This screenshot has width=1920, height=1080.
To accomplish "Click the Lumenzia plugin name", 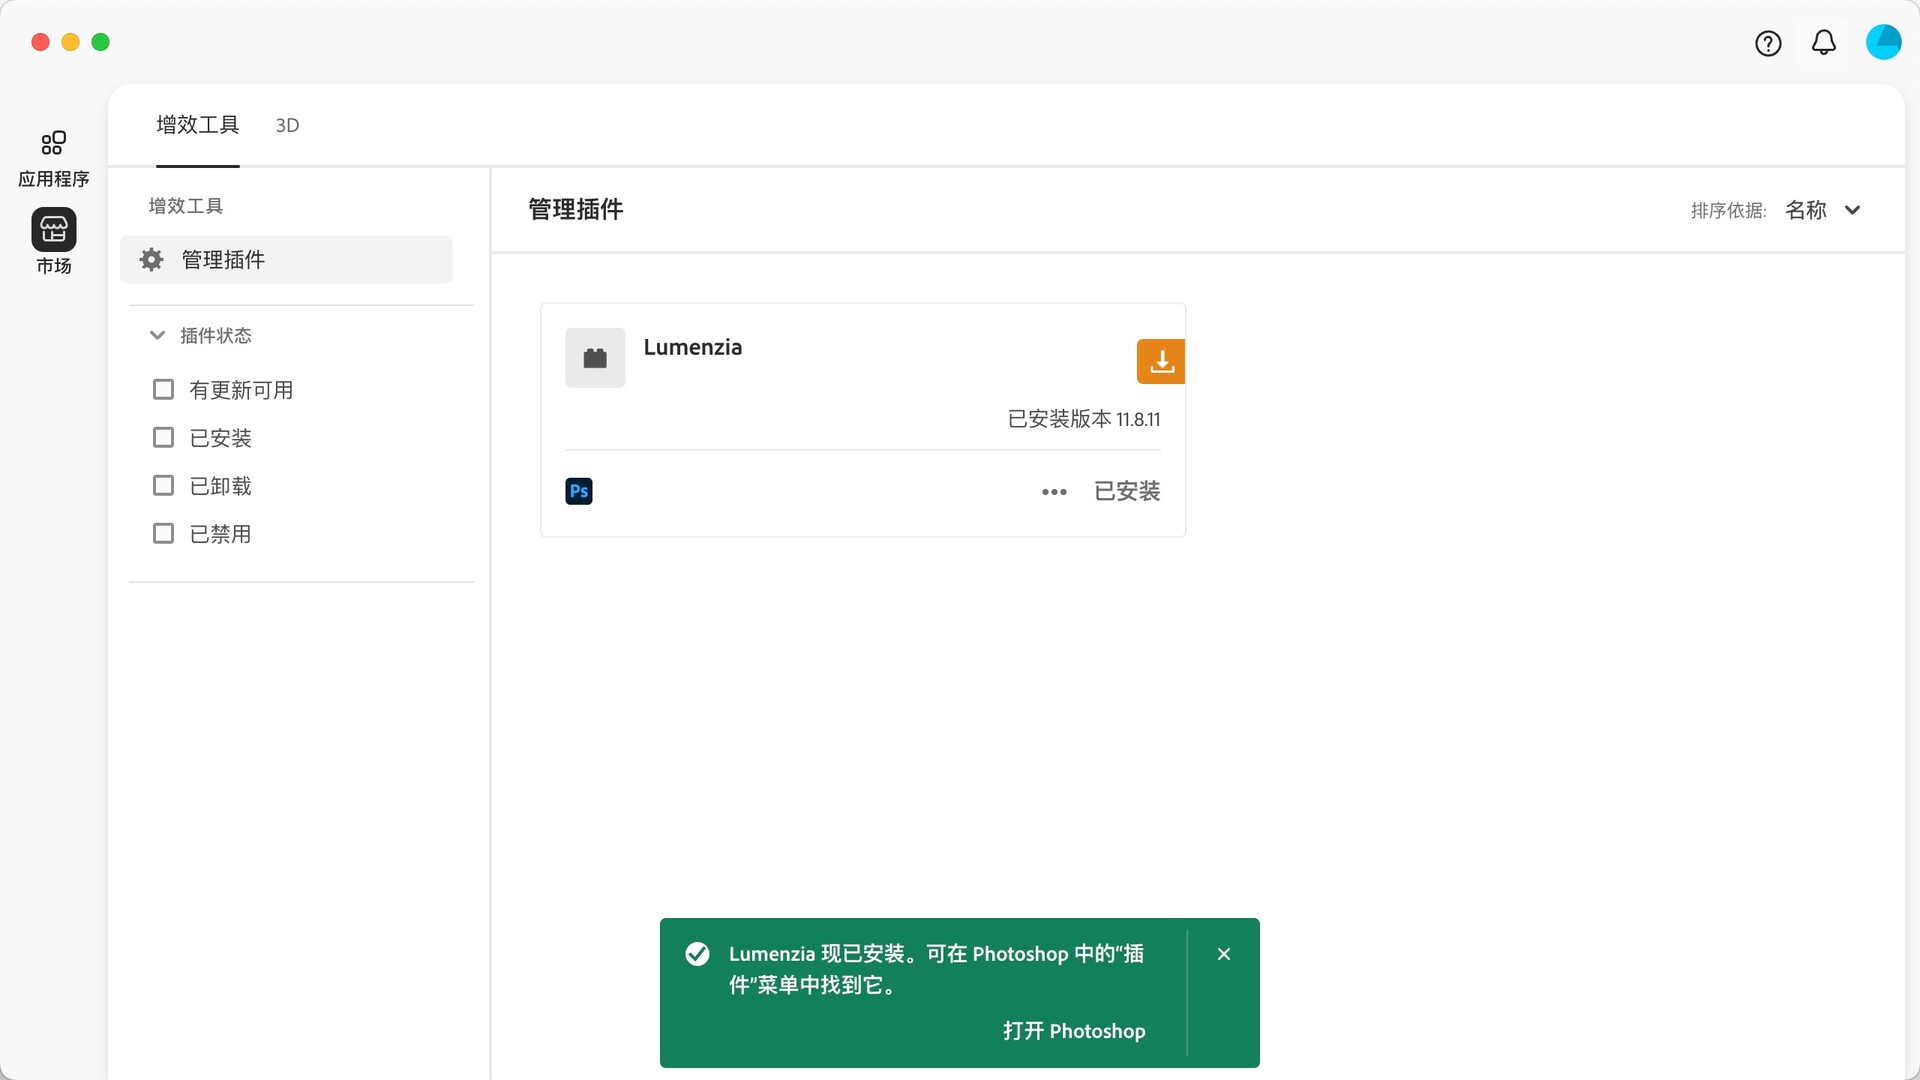I will tap(693, 347).
